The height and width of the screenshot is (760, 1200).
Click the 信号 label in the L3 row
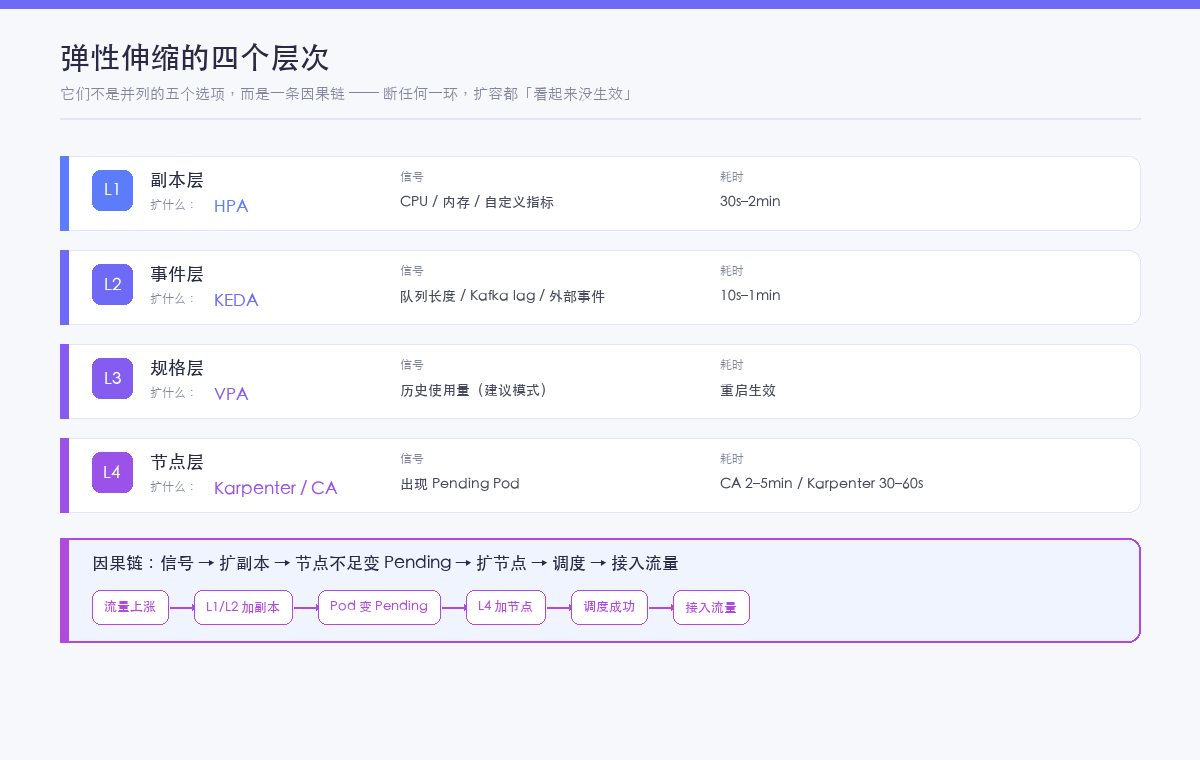point(412,365)
